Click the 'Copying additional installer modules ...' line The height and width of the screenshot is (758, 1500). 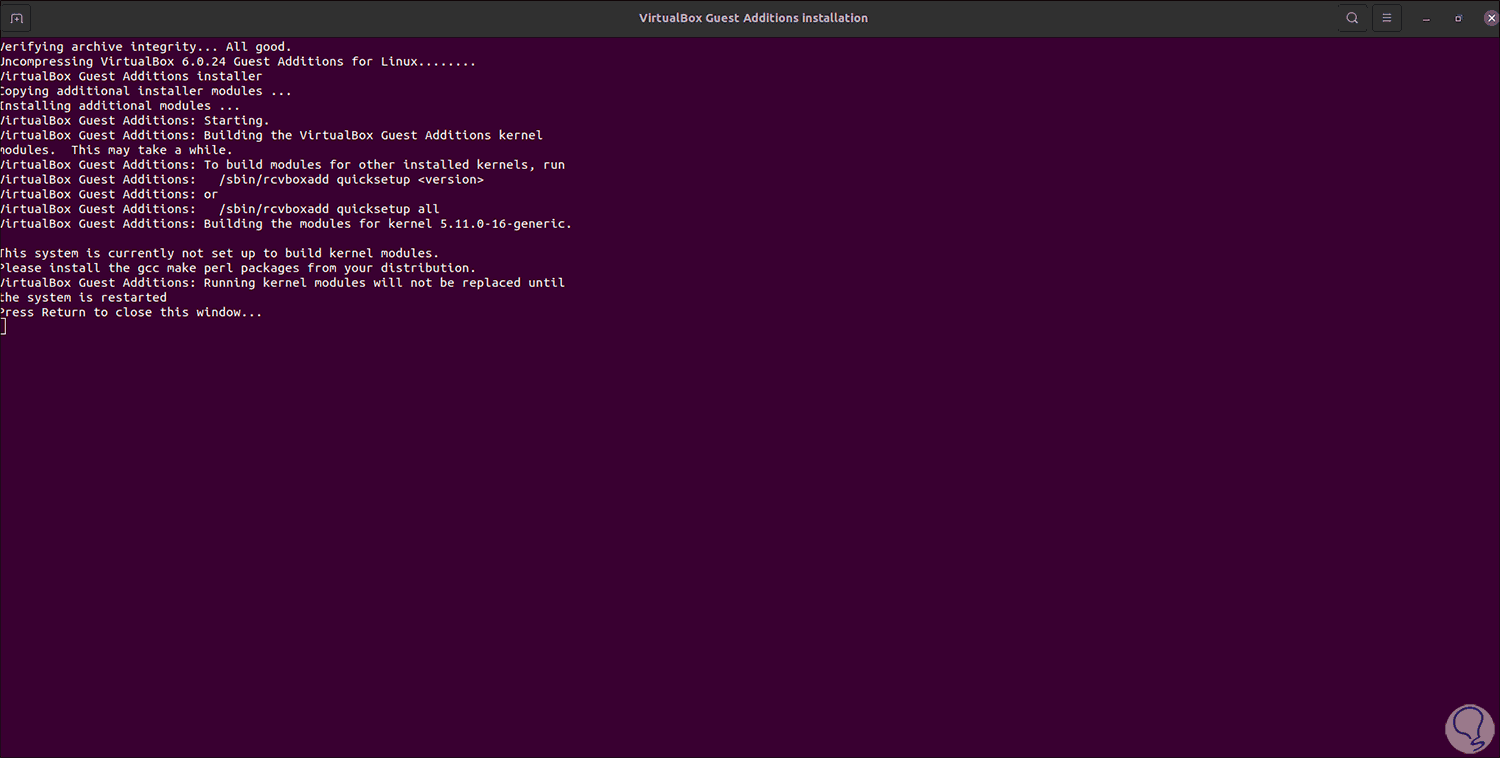[x=146, y=91]
